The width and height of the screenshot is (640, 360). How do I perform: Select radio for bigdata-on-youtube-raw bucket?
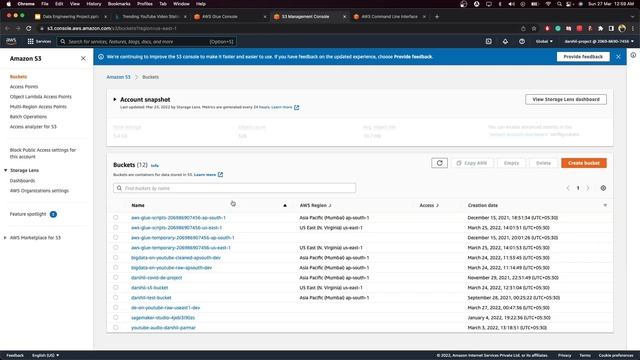(116, 267)
